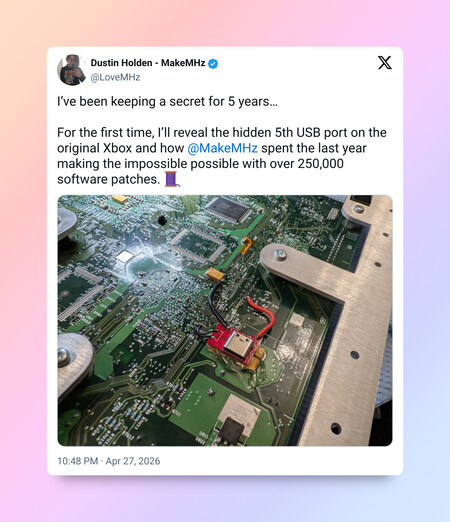Click the black square component at photo bottom
Image resolution: width=450 pixels, height=522 pixels.
(231, 429)
